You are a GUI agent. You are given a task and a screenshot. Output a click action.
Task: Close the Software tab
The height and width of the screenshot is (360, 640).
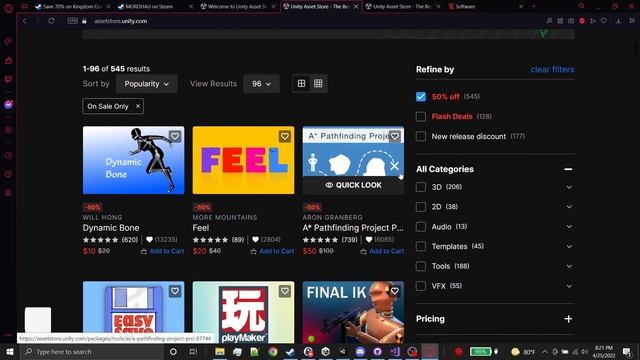click(521, 7)
